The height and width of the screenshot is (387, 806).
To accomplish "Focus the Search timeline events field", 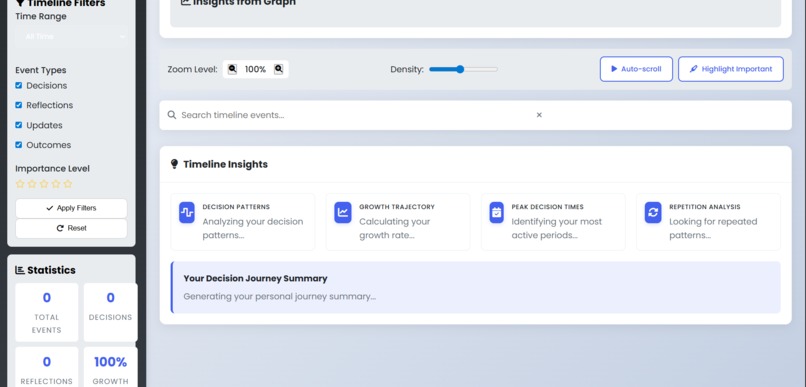I will pyautogui.click(x=355, y=115).
